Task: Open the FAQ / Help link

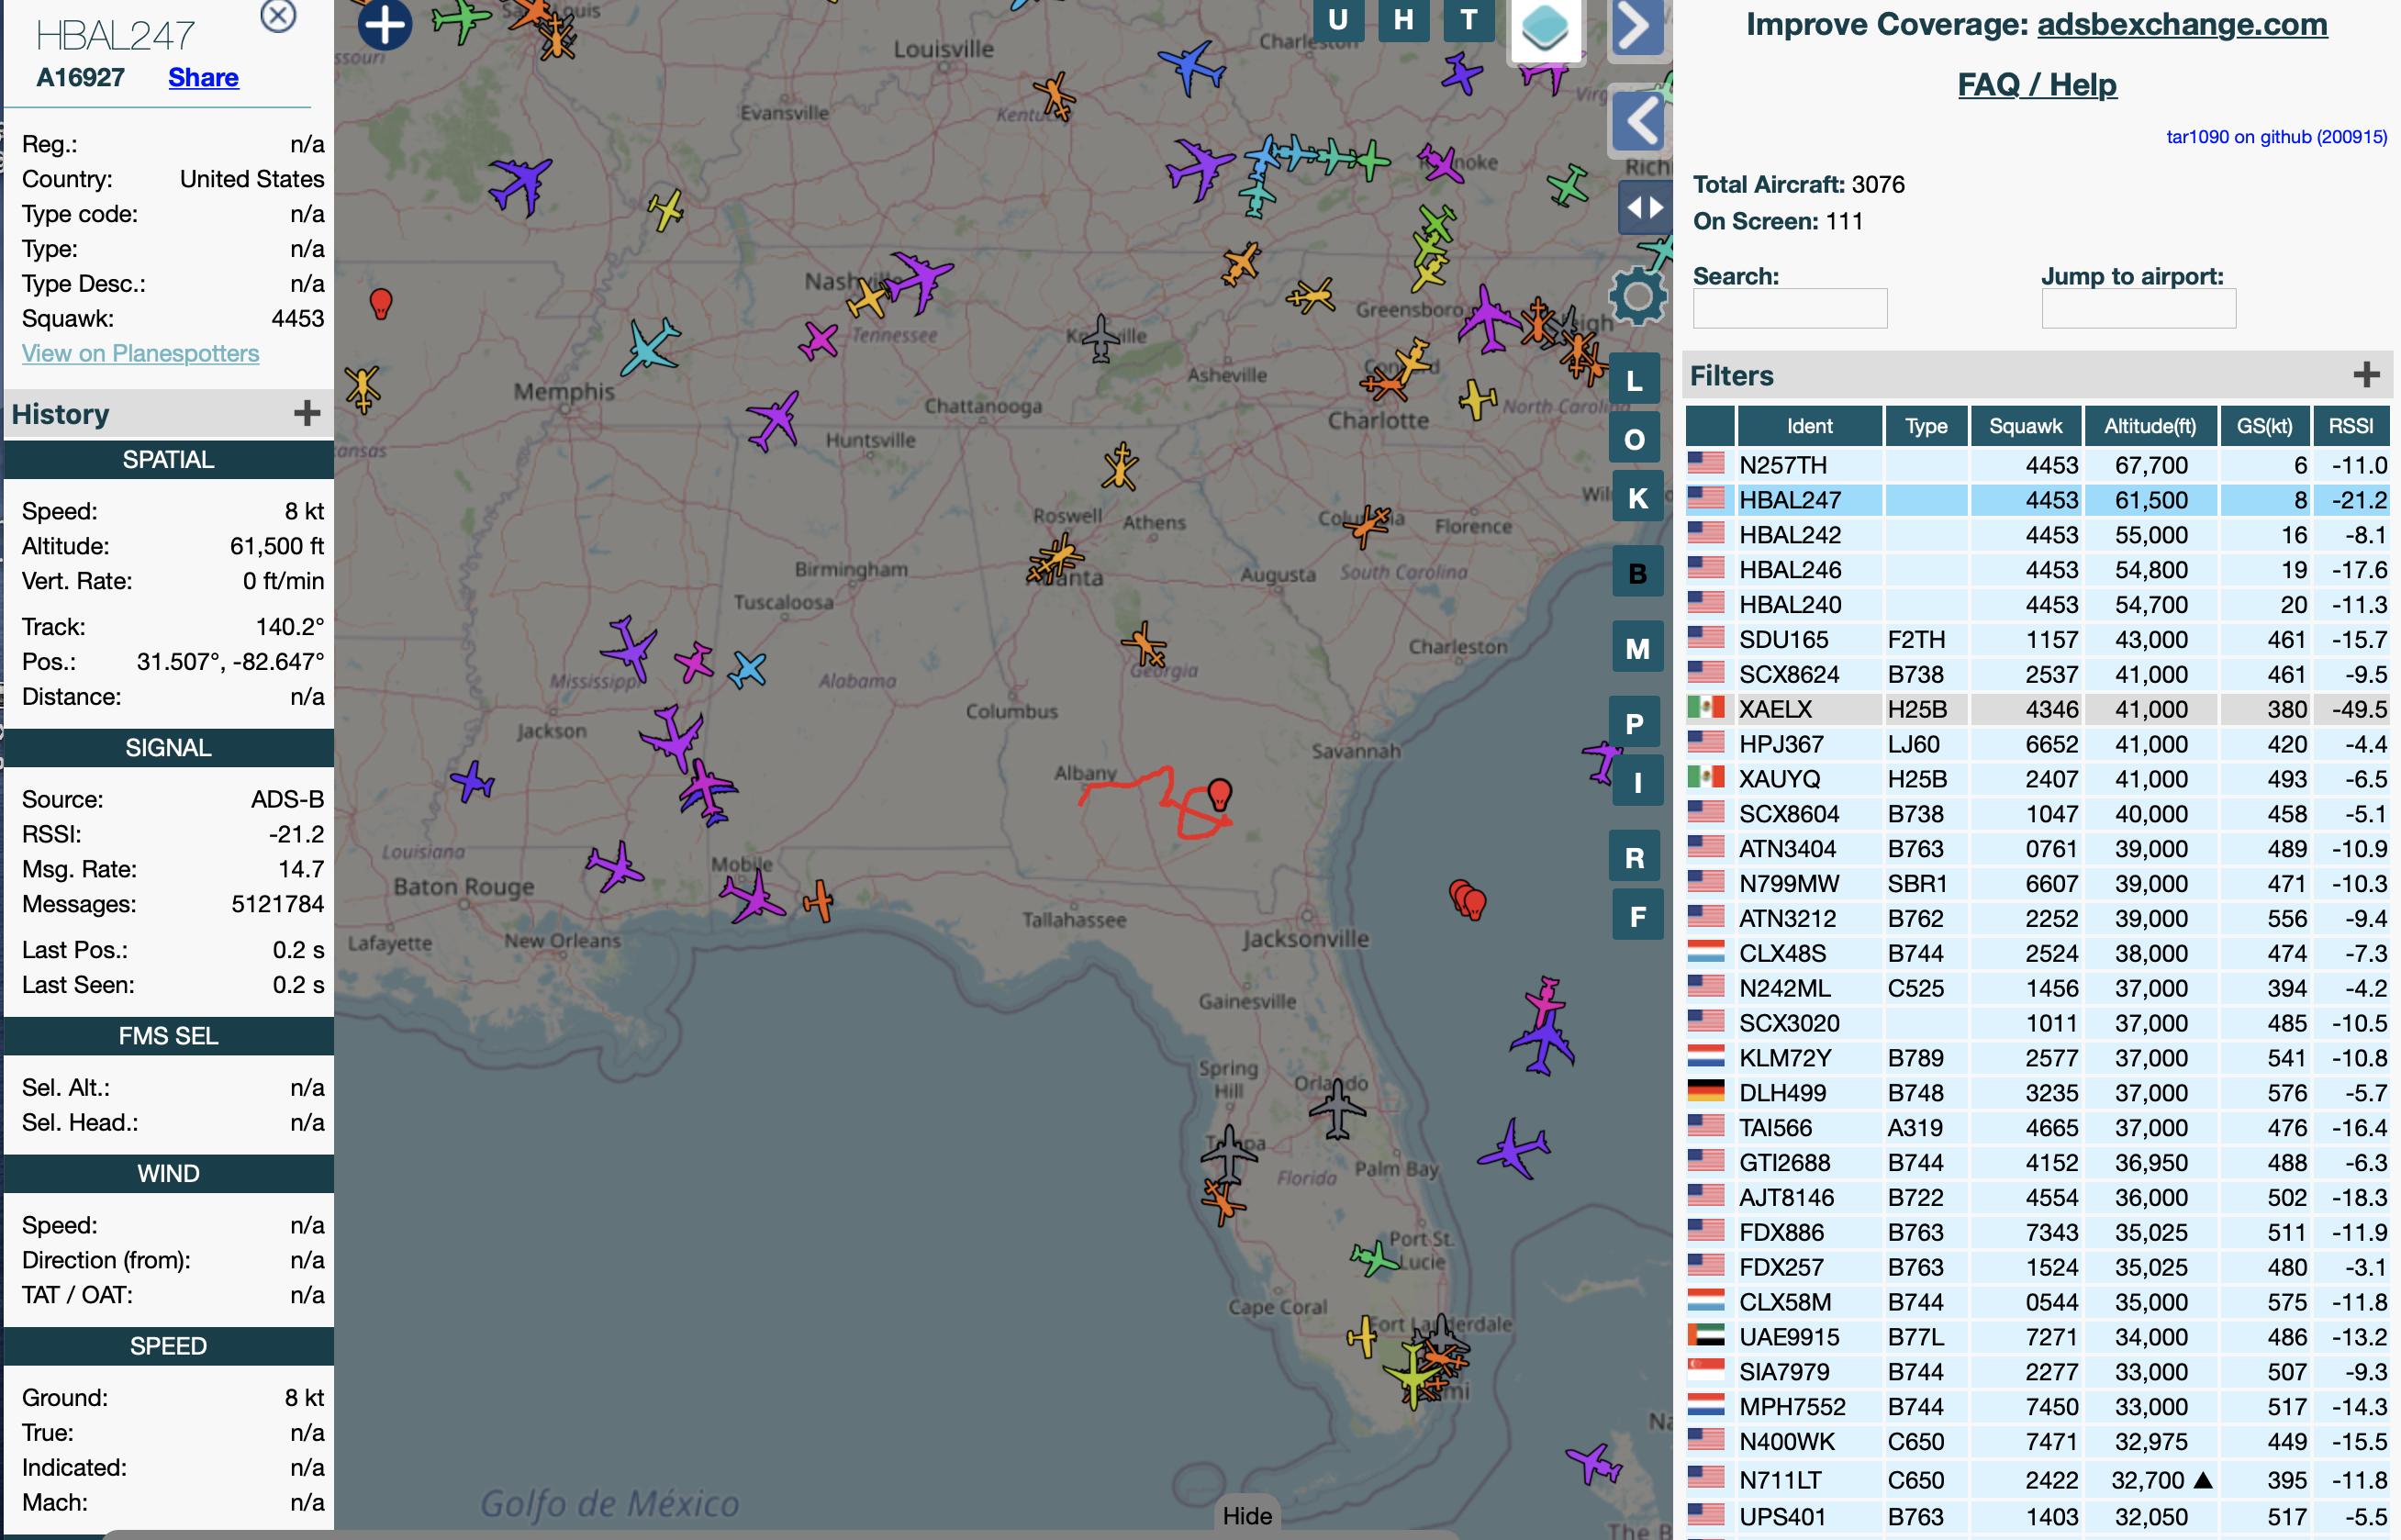Action: coord(2036,84)
